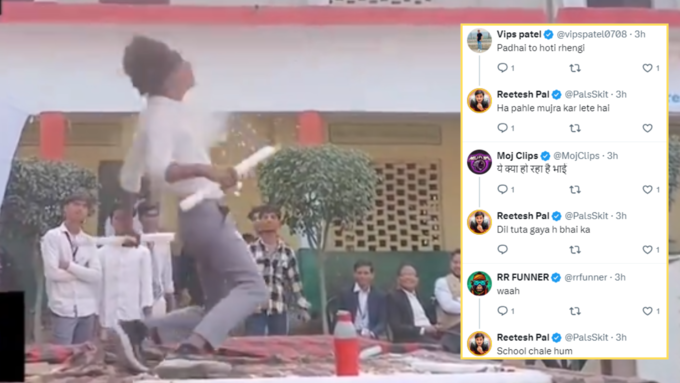680x383 pixels.
Task: Reply to Vips patel's tweet
Action: click(x=502, y=68)
